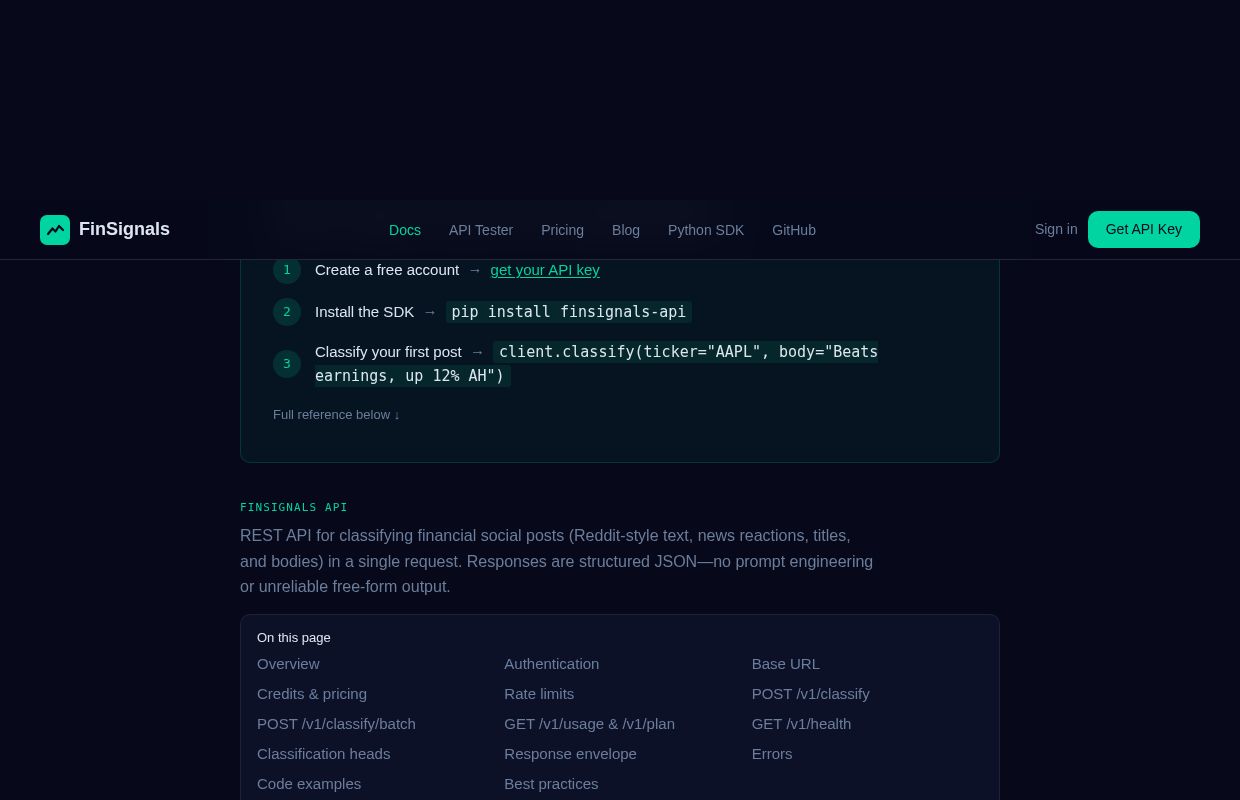
Task: Jump to Response envelope section
Action: (570, 754)
